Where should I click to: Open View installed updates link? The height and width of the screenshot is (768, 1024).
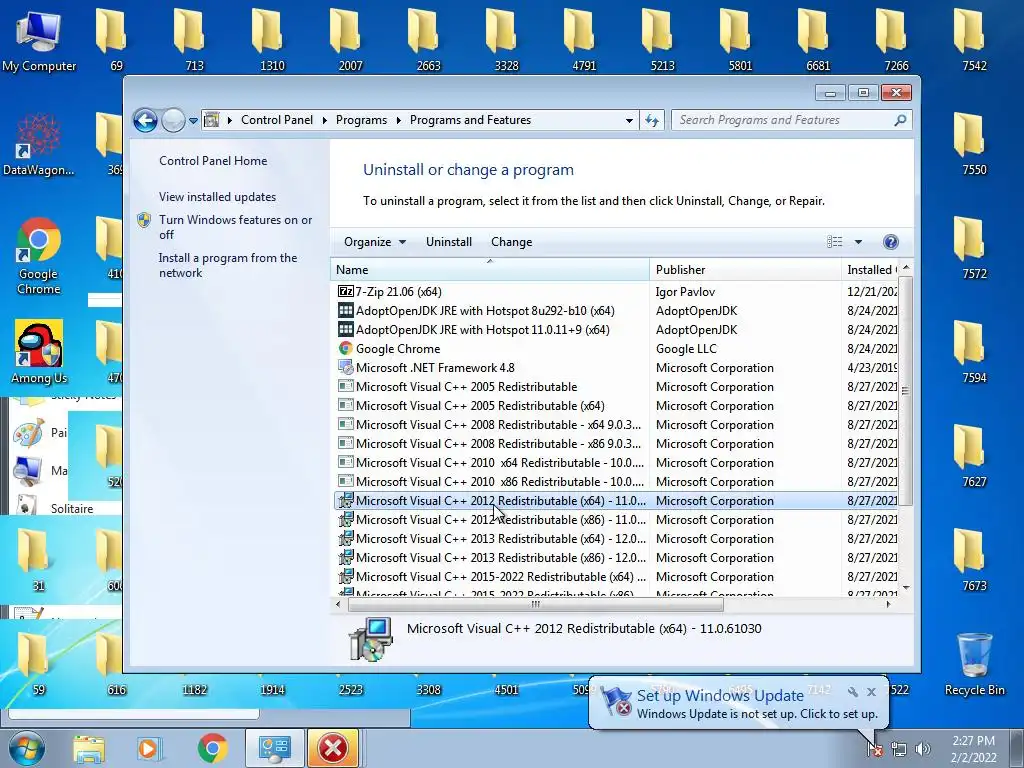tap(217, 197)
